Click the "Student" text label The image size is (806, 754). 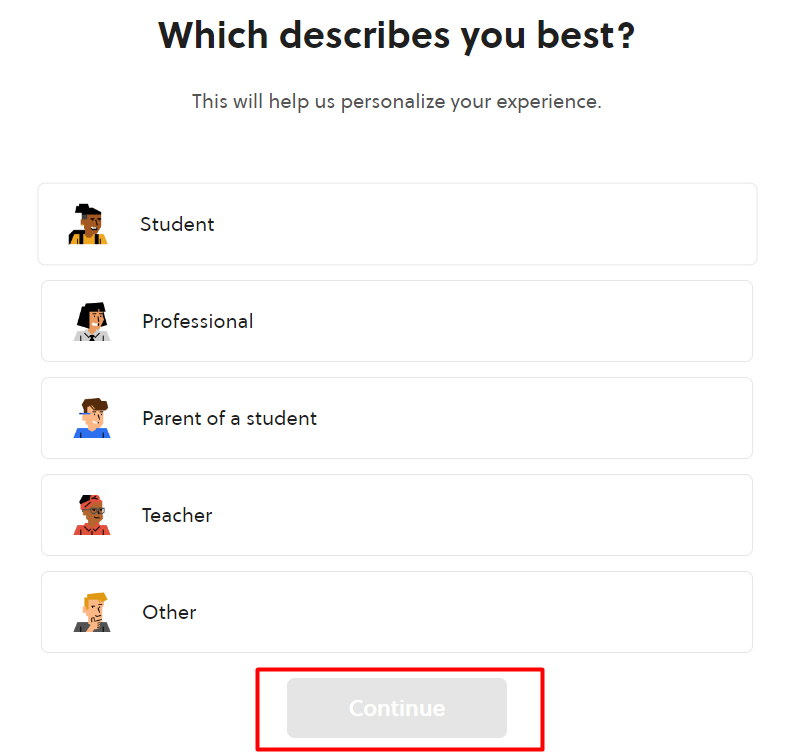click(x=177, y=225)
